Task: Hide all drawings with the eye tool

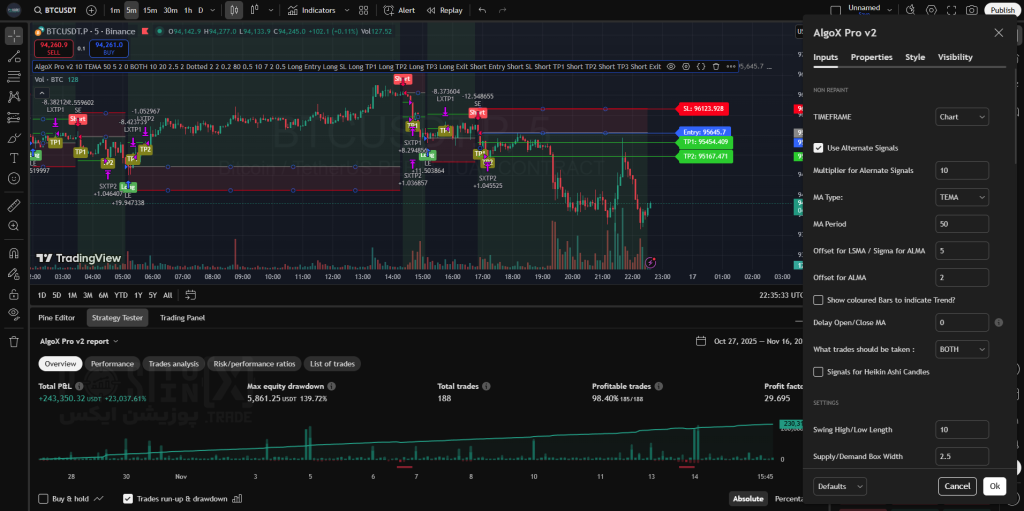Action: tap(14, 314)
